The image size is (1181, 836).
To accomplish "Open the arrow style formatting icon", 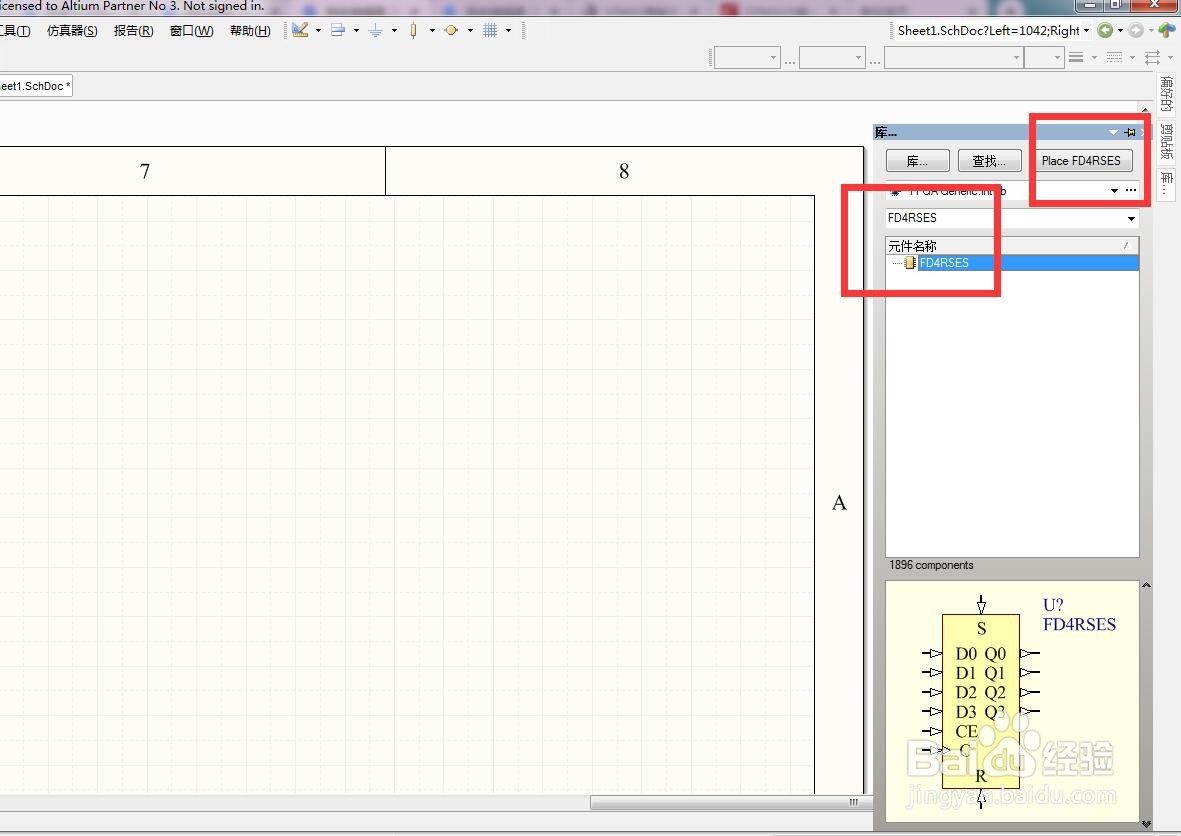I will pyautogui.click(x=1152, y=57).
